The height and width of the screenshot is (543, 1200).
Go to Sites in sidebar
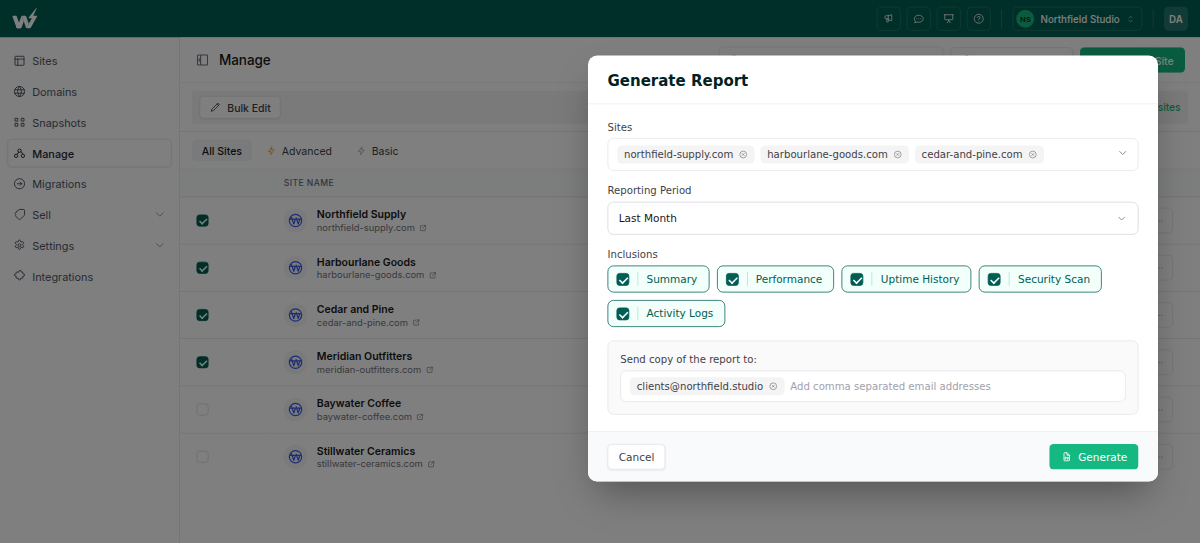click(x=90, y=61)
